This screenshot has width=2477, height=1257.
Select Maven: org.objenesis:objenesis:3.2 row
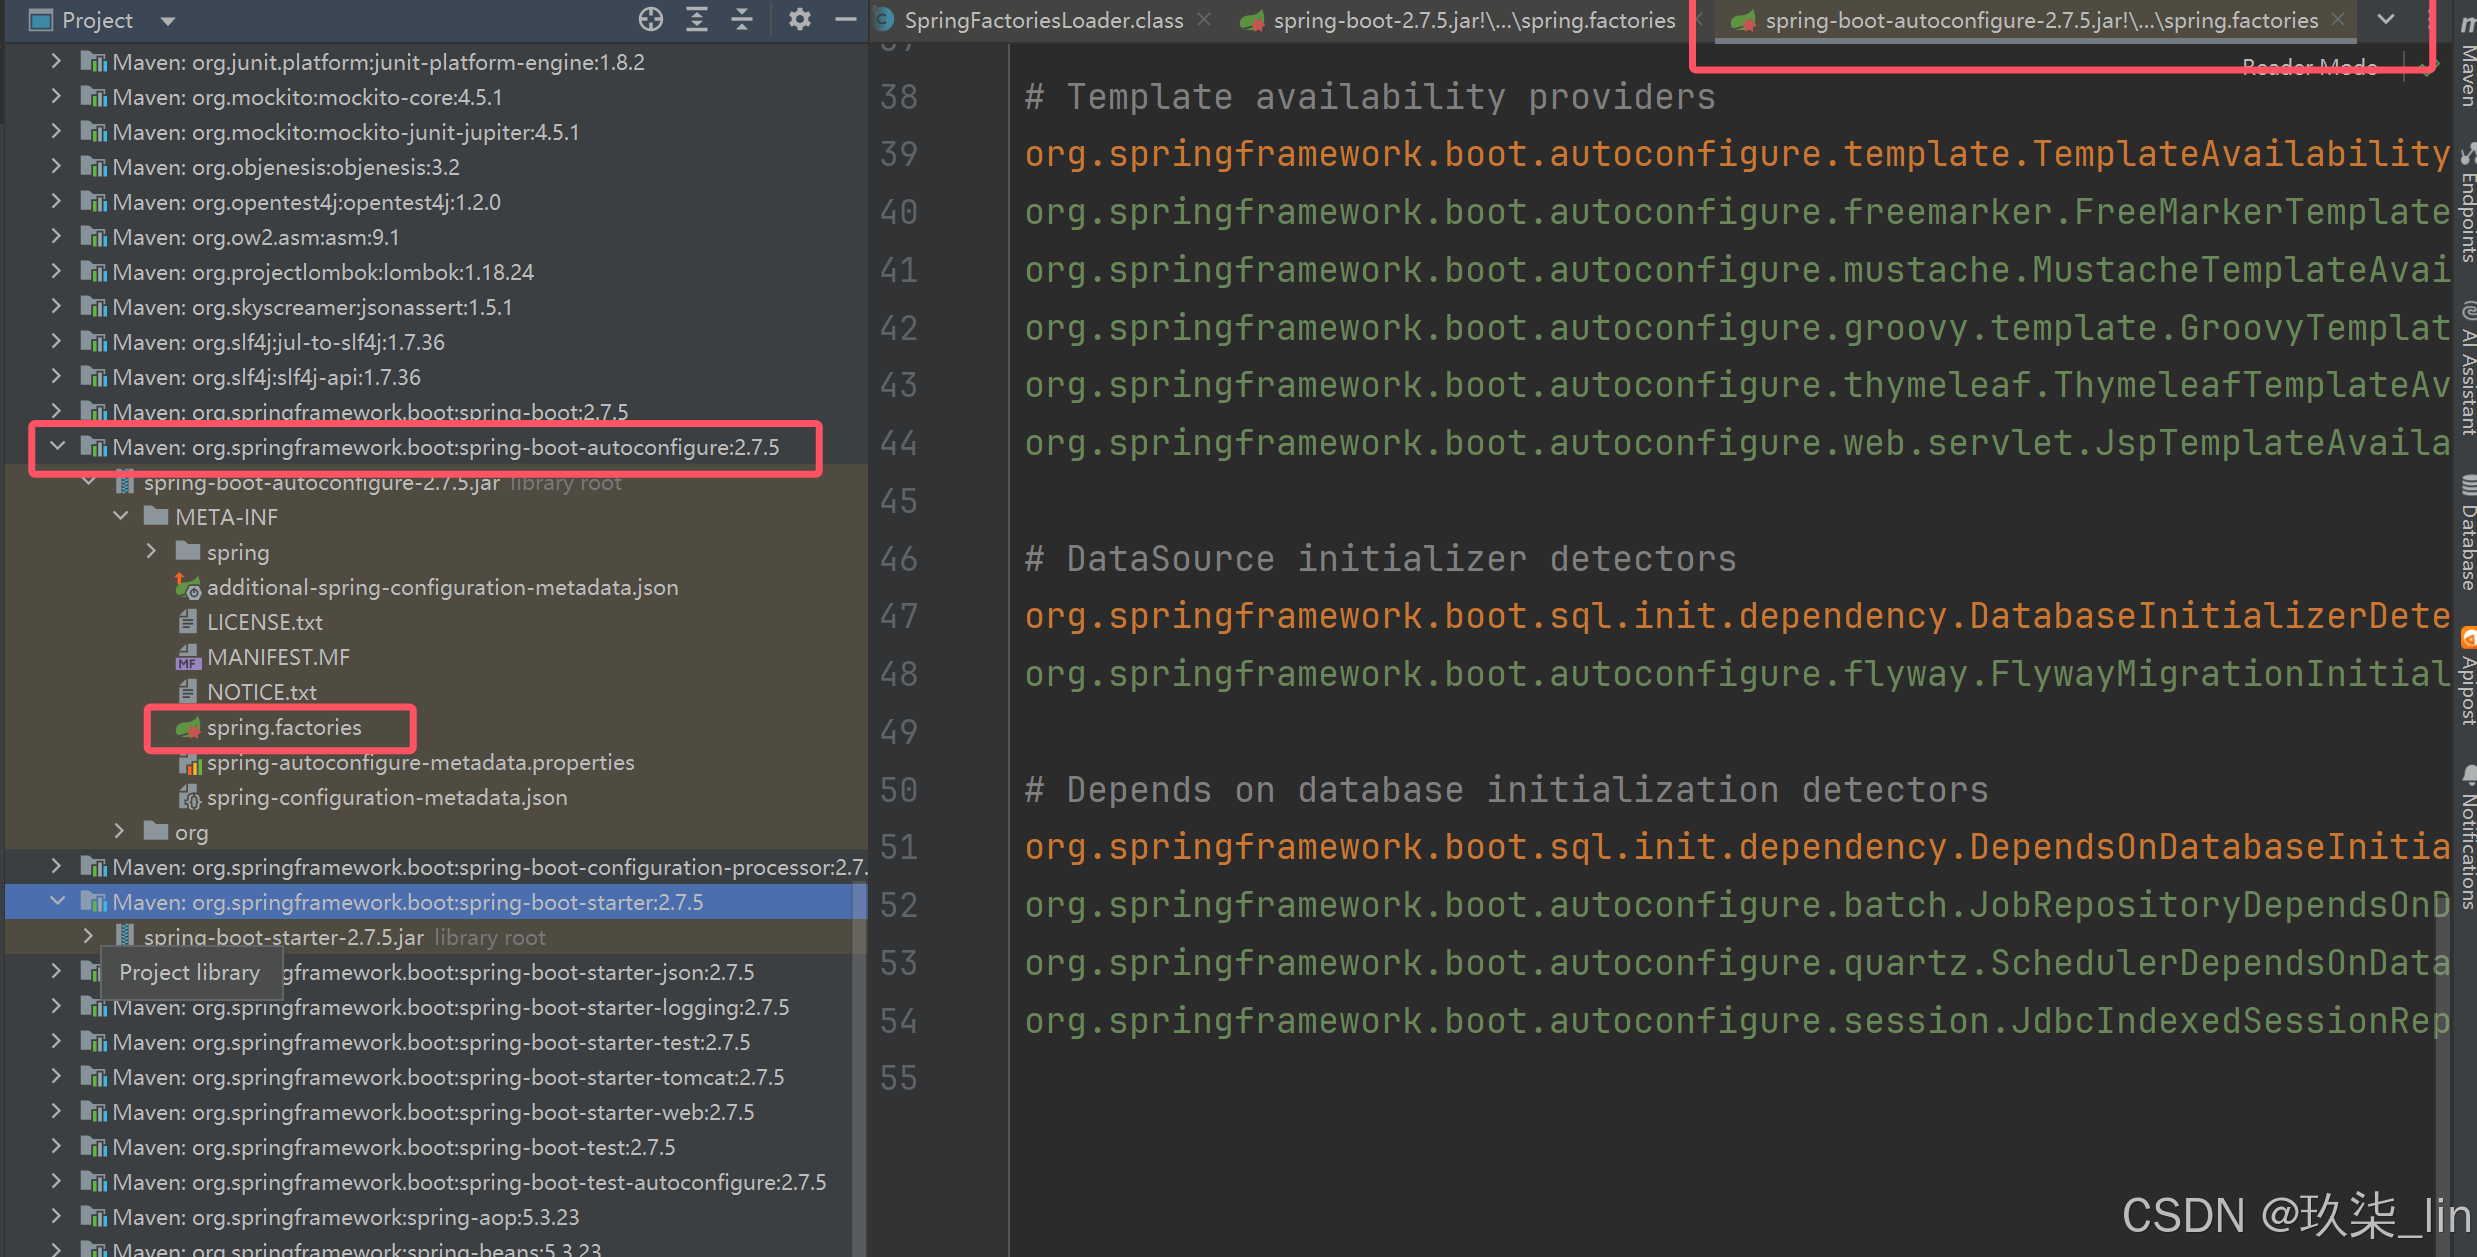pyautogui.click(x=436, y=167)
